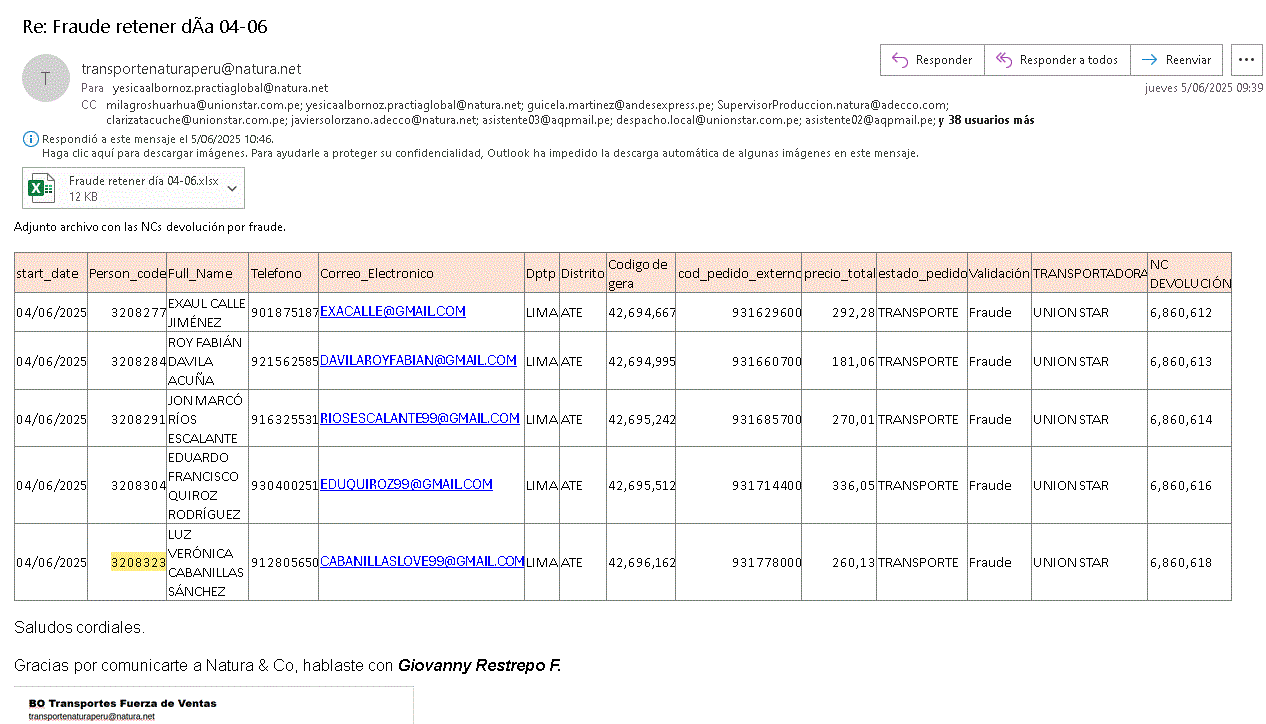
Task: Click the Responder reply button
Action: (x=932, y=60)
